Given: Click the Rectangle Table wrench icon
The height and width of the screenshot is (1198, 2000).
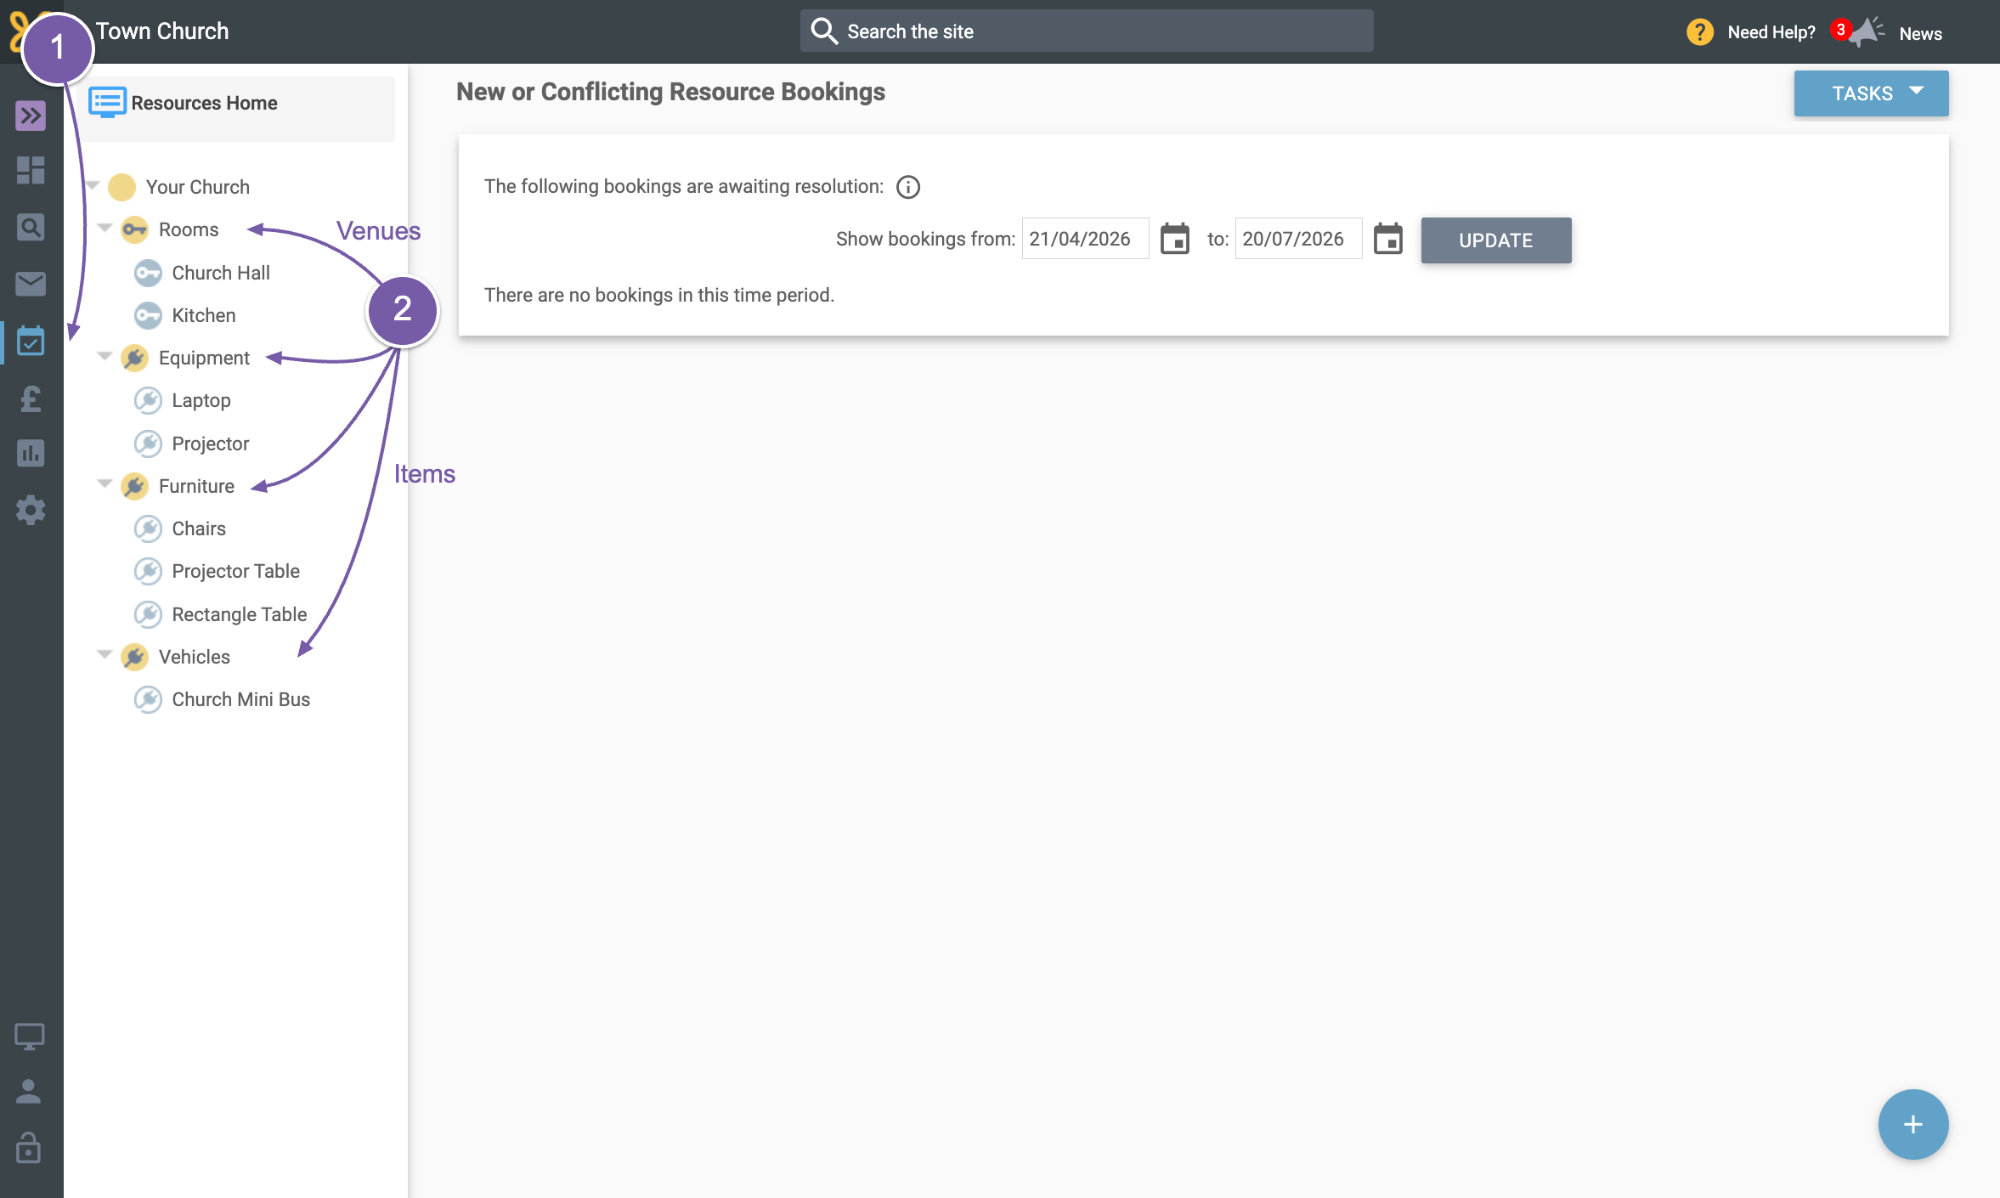Looking at the screenshot, I should (x=148, y=614).
